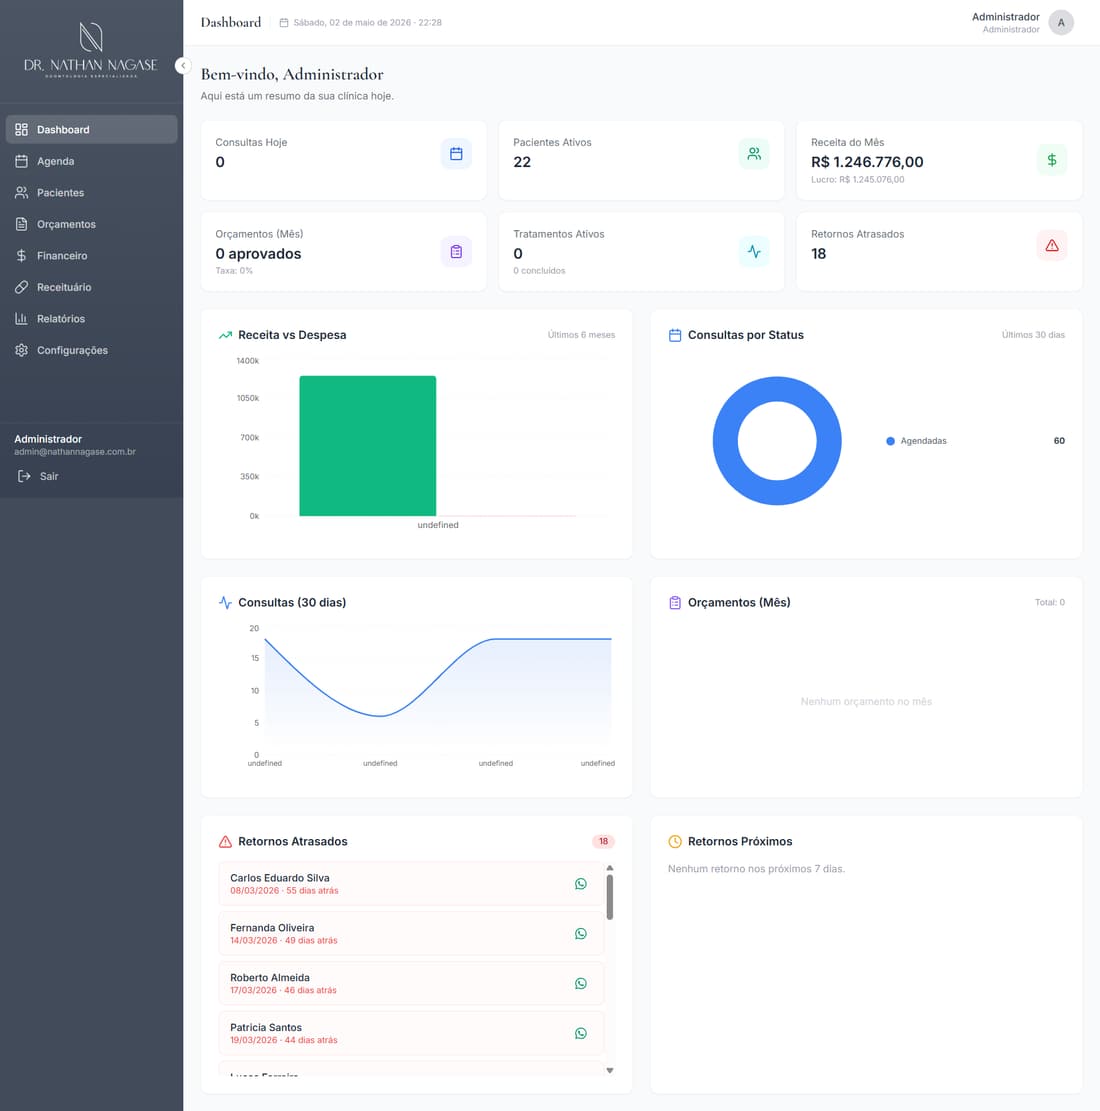Click the pulse icon in Tratamentos Ativos card
1100x1111 pixels.
pos(754,252)
